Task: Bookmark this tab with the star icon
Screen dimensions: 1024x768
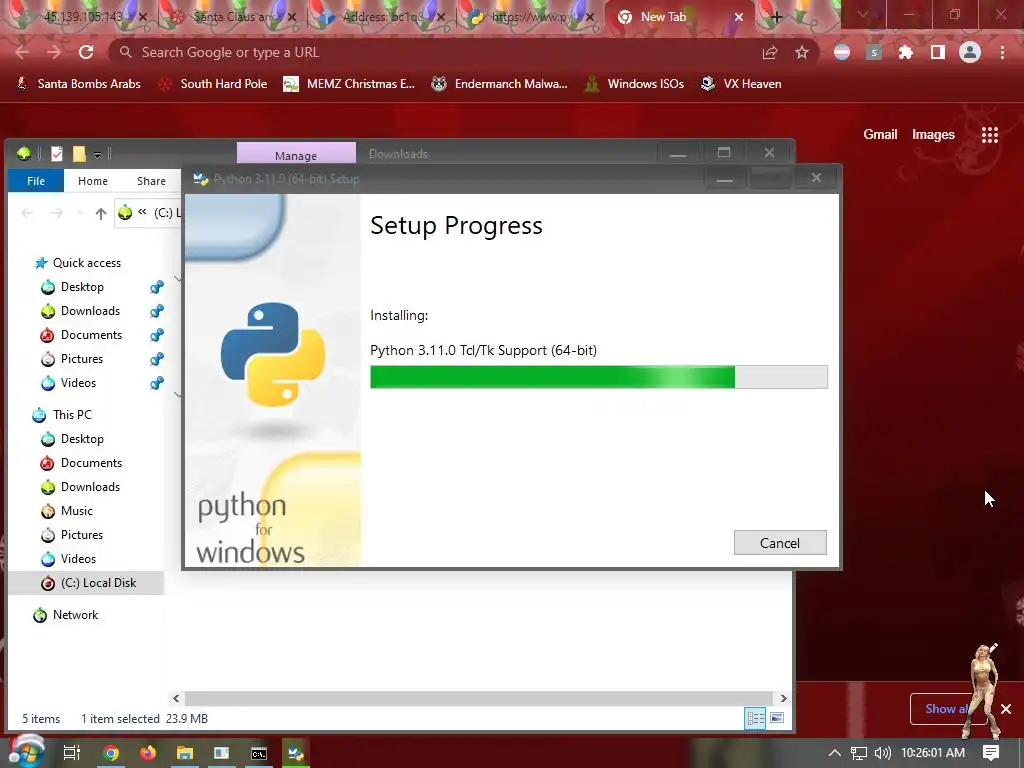Action: pos(802,52)
